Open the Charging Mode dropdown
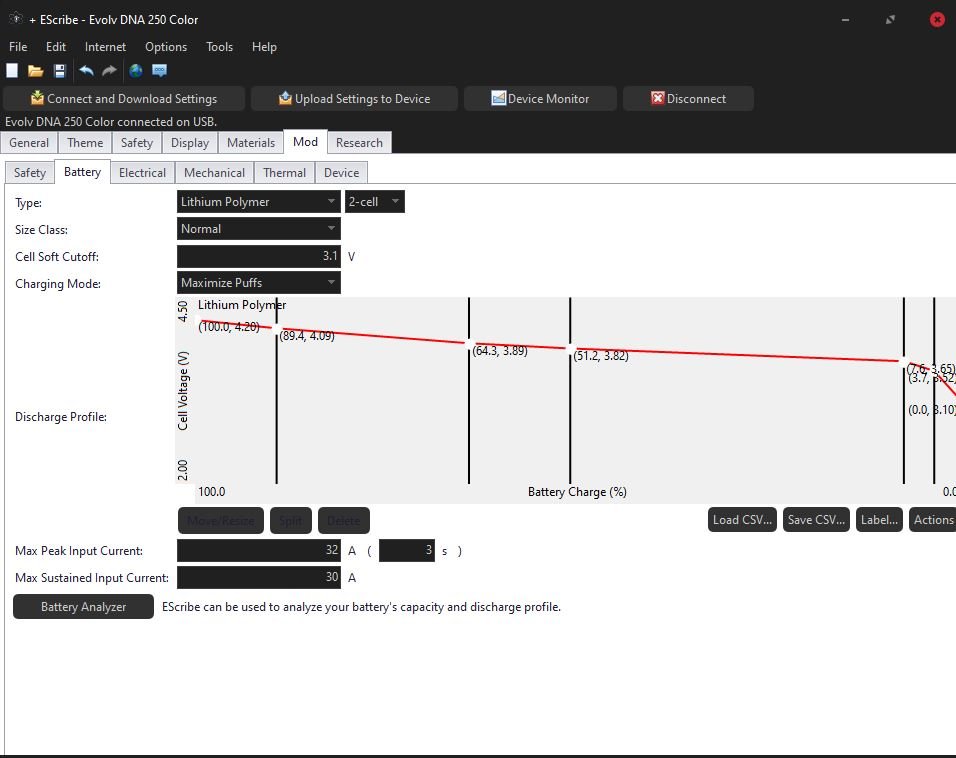This screenshot has width=956, height=758. [x=258, y=283]
